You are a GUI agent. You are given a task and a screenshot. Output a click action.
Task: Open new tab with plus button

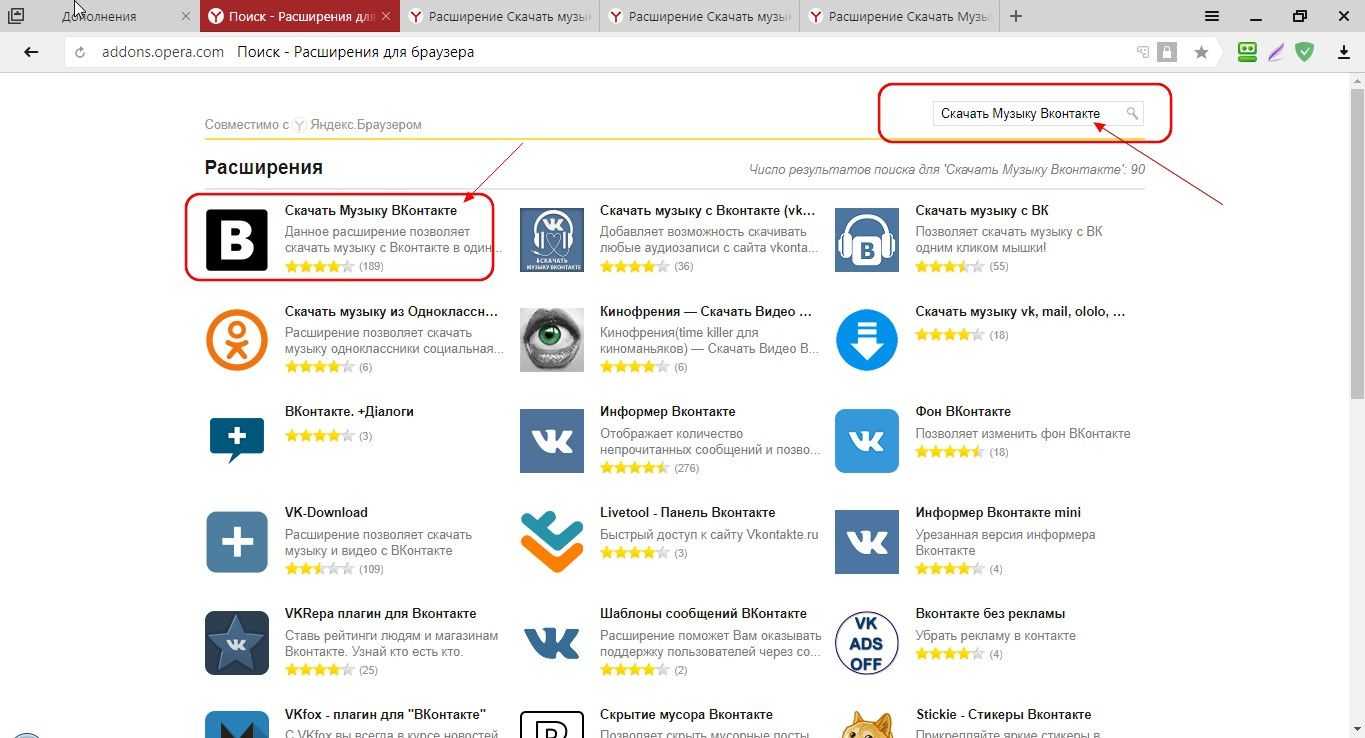coord(1016,16)
